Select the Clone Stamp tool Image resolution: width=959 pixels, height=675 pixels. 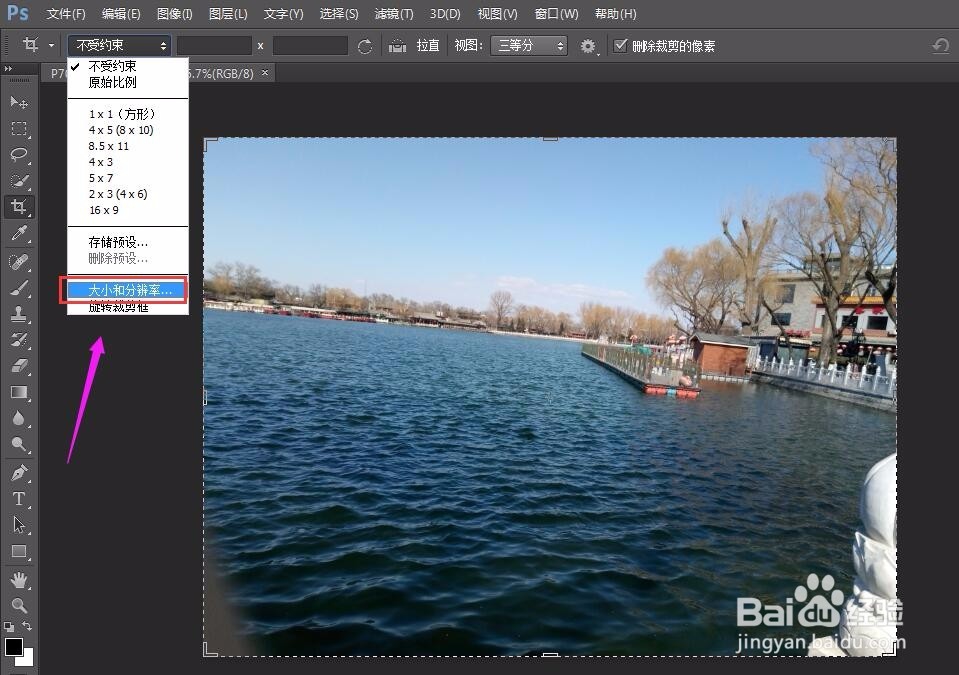(19, 314)
